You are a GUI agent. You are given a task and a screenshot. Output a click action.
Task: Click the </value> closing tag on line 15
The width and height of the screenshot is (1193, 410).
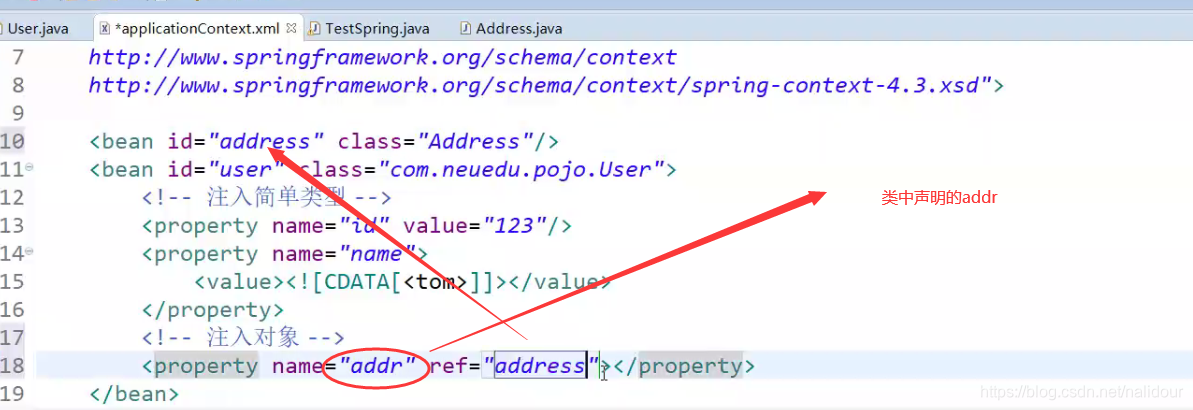[559, 282]
